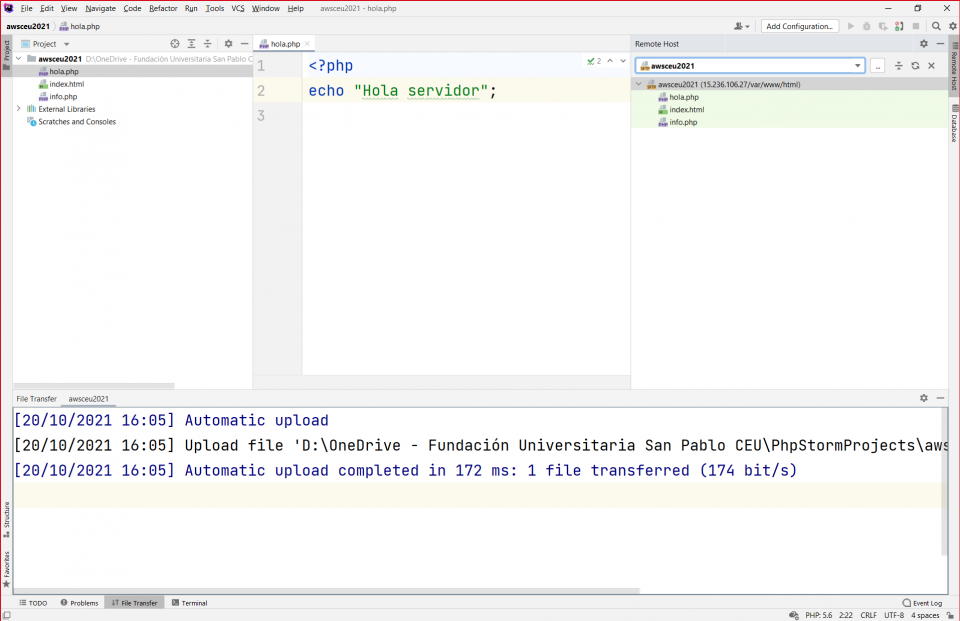Viewport: 960px width, 621px height.
Task: Click Listen for PHP Debug Connections icon
Action: pos(899,26)
